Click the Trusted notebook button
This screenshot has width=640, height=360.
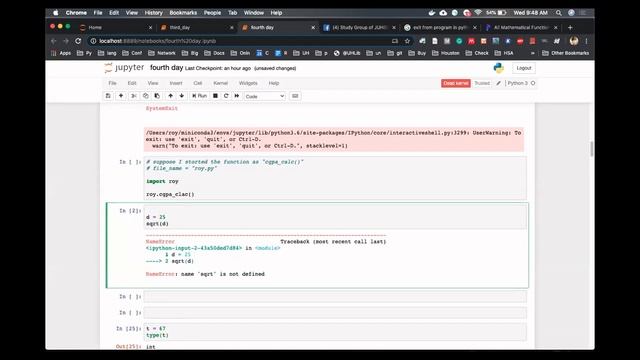482,83
